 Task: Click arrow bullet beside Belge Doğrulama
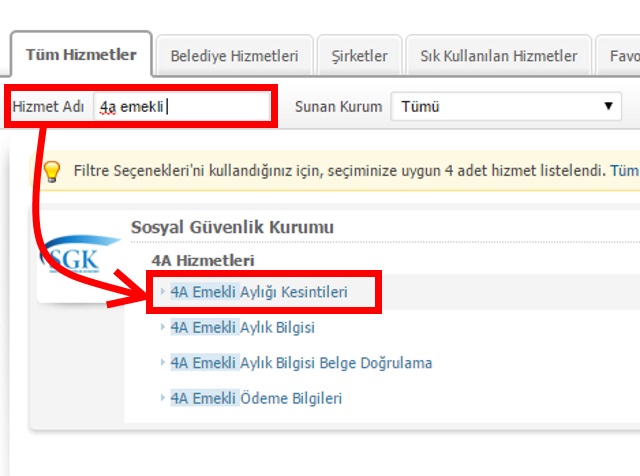pos(162,362)
